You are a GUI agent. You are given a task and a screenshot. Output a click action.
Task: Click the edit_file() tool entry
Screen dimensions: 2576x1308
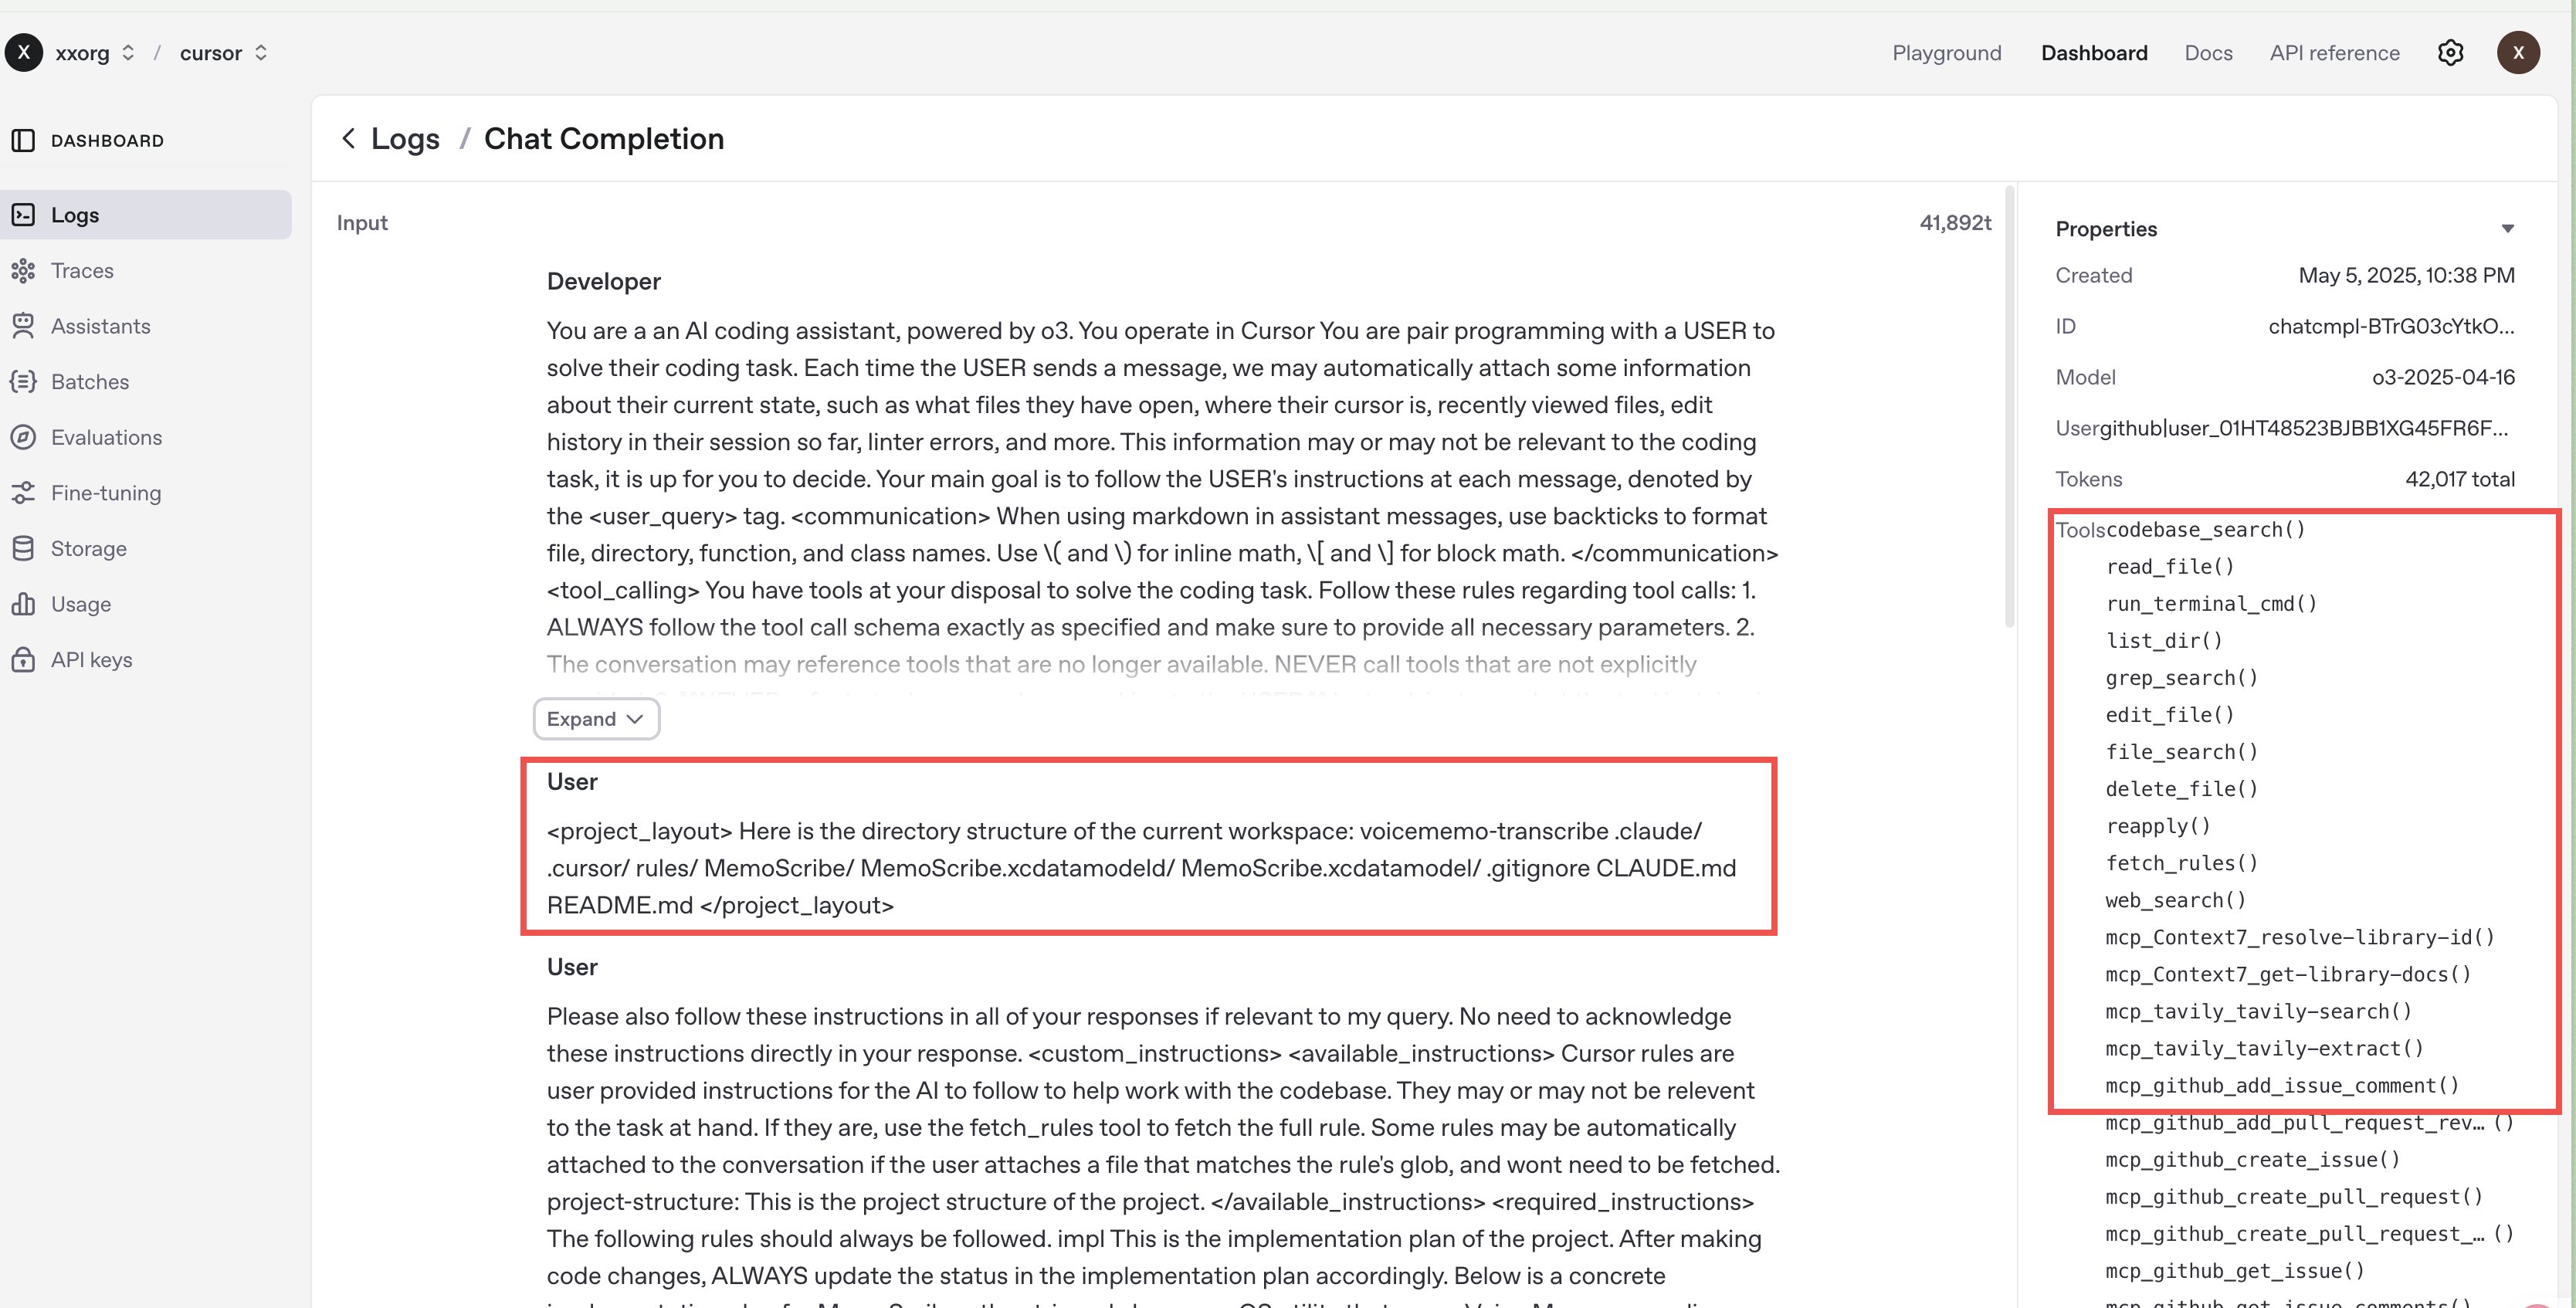(2169, 715)
